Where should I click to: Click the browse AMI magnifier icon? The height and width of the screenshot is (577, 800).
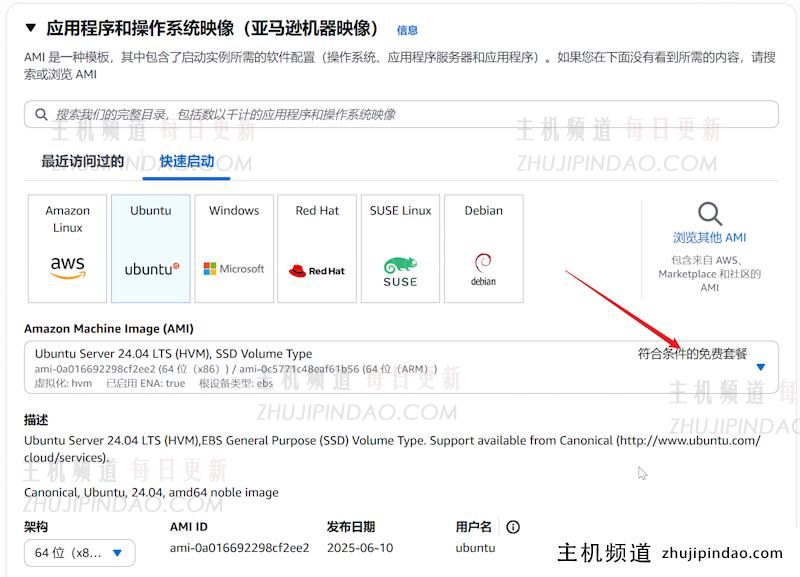(710, 214)
